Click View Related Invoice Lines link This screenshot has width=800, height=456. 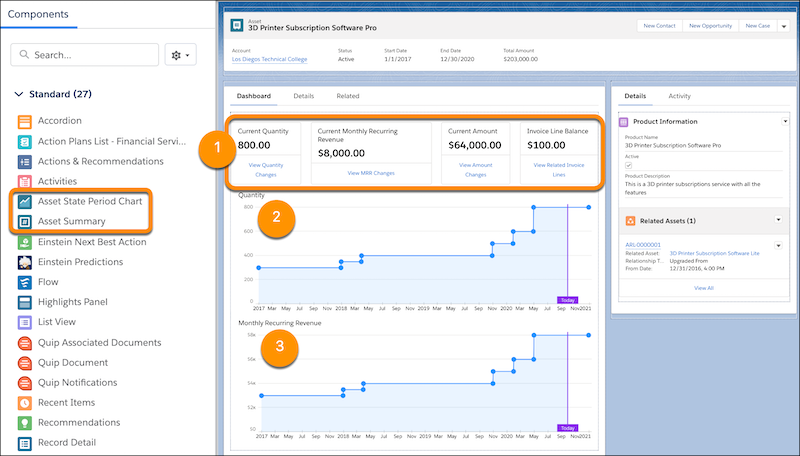click(x=559, y=170)
